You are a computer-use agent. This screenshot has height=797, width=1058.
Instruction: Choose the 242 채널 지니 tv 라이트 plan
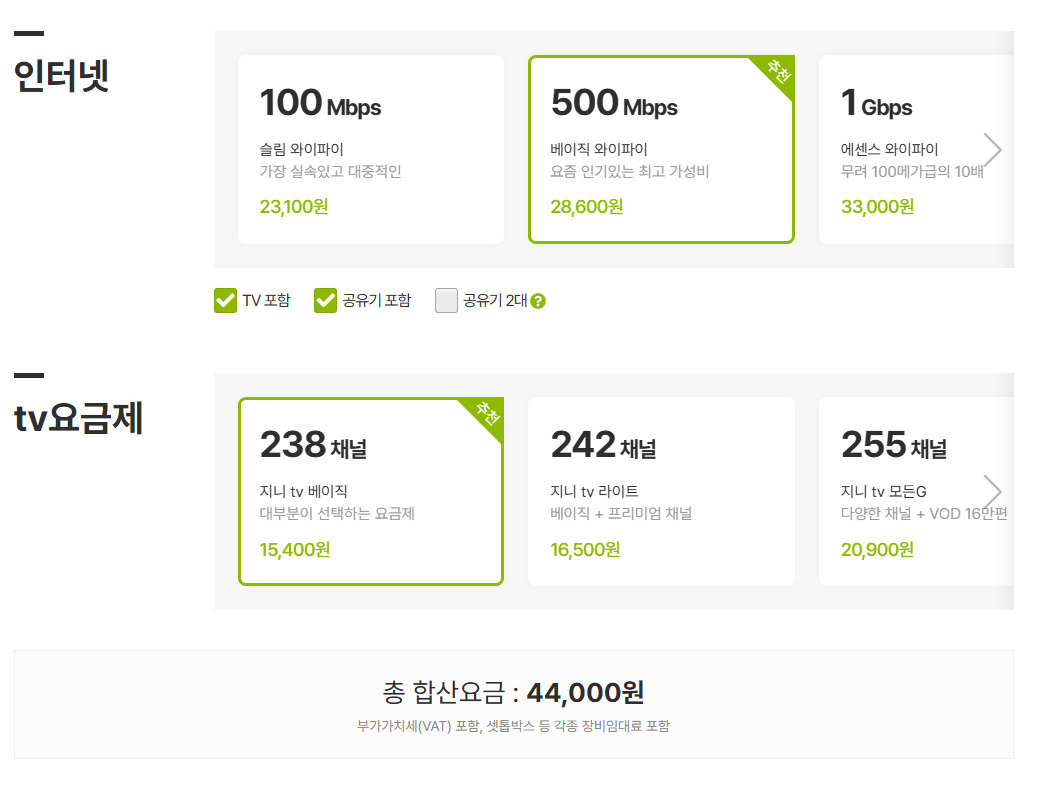click(661, 491)
